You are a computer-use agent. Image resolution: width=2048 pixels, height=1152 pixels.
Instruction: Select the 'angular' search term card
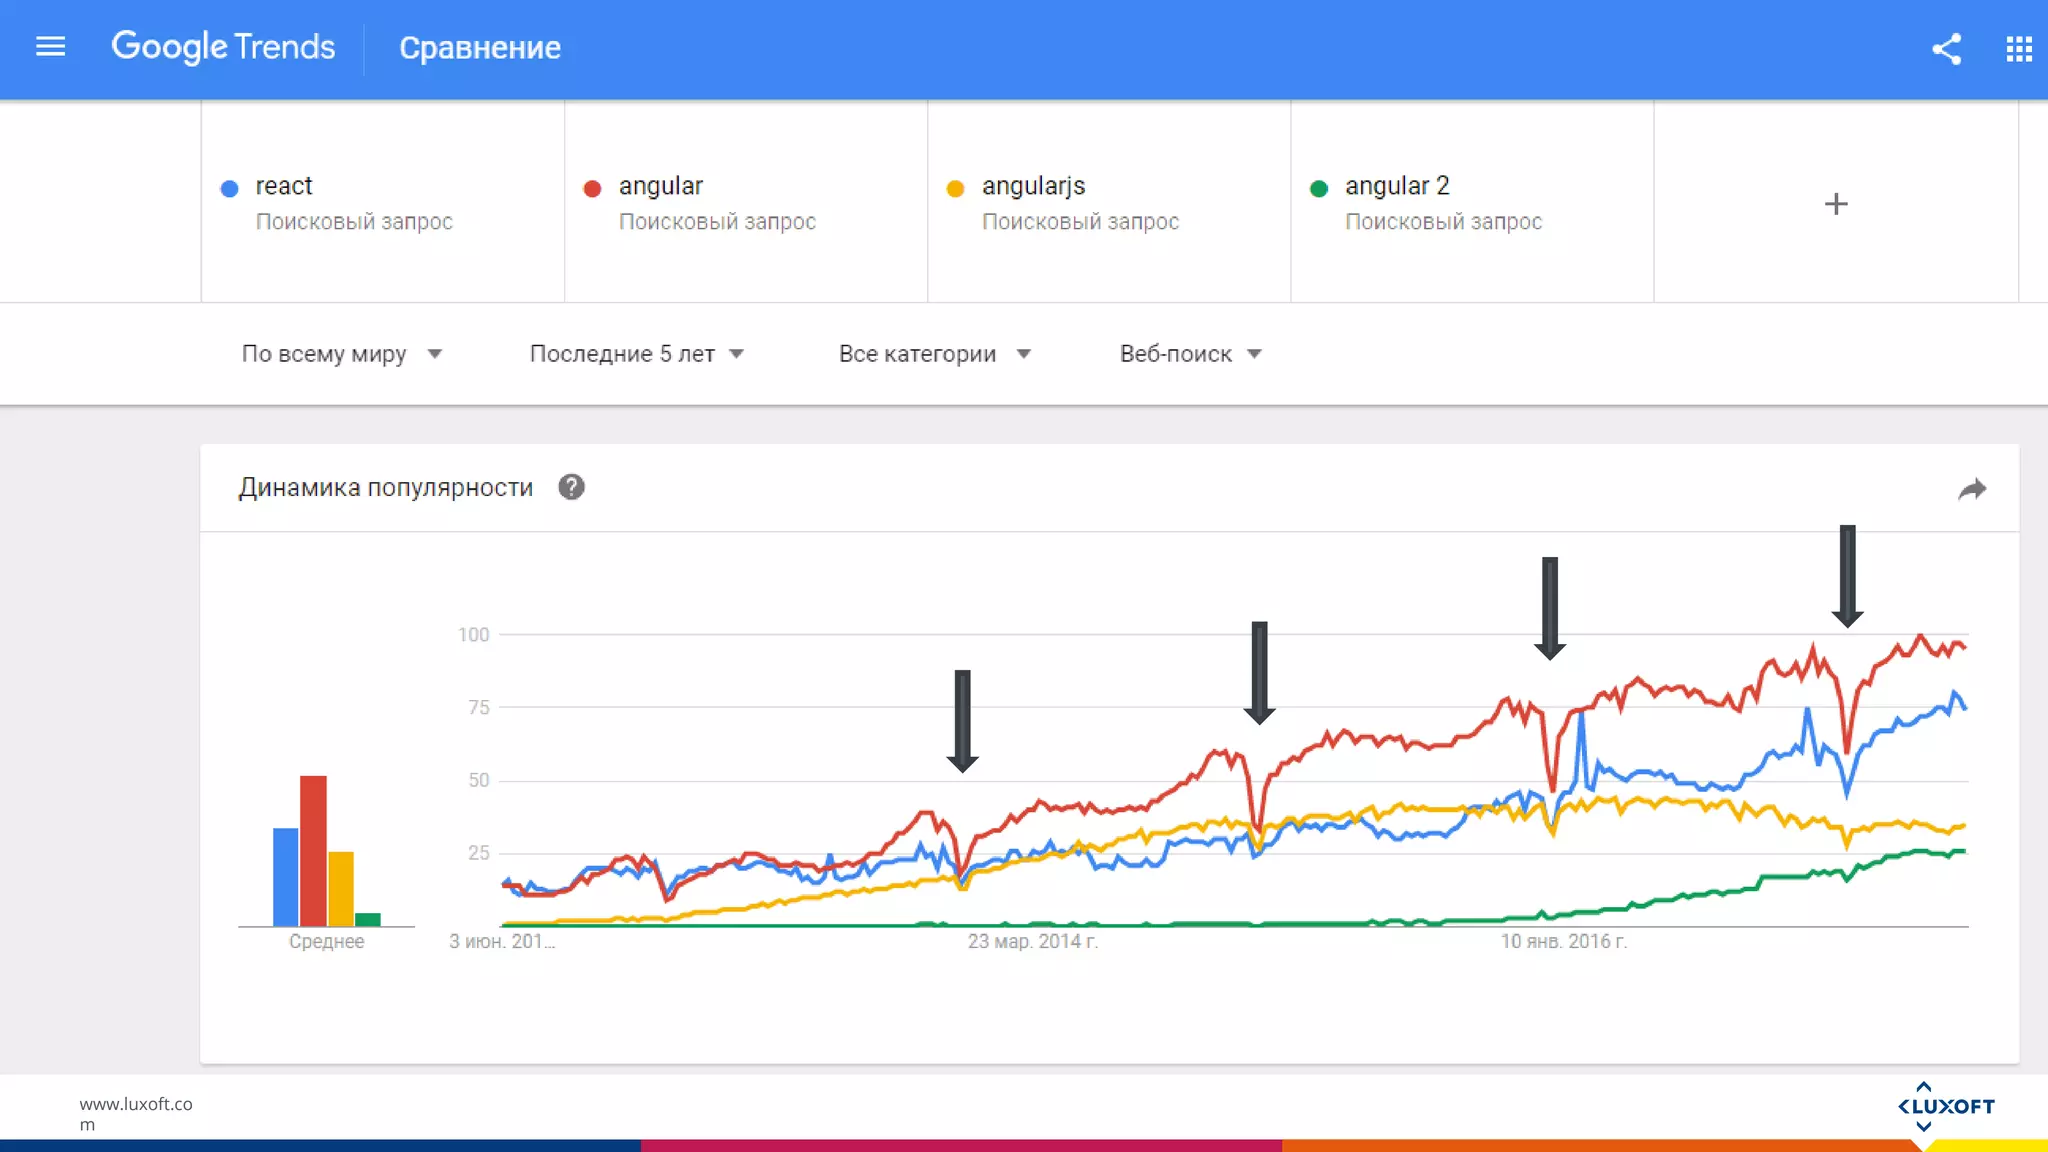[746, 202]
